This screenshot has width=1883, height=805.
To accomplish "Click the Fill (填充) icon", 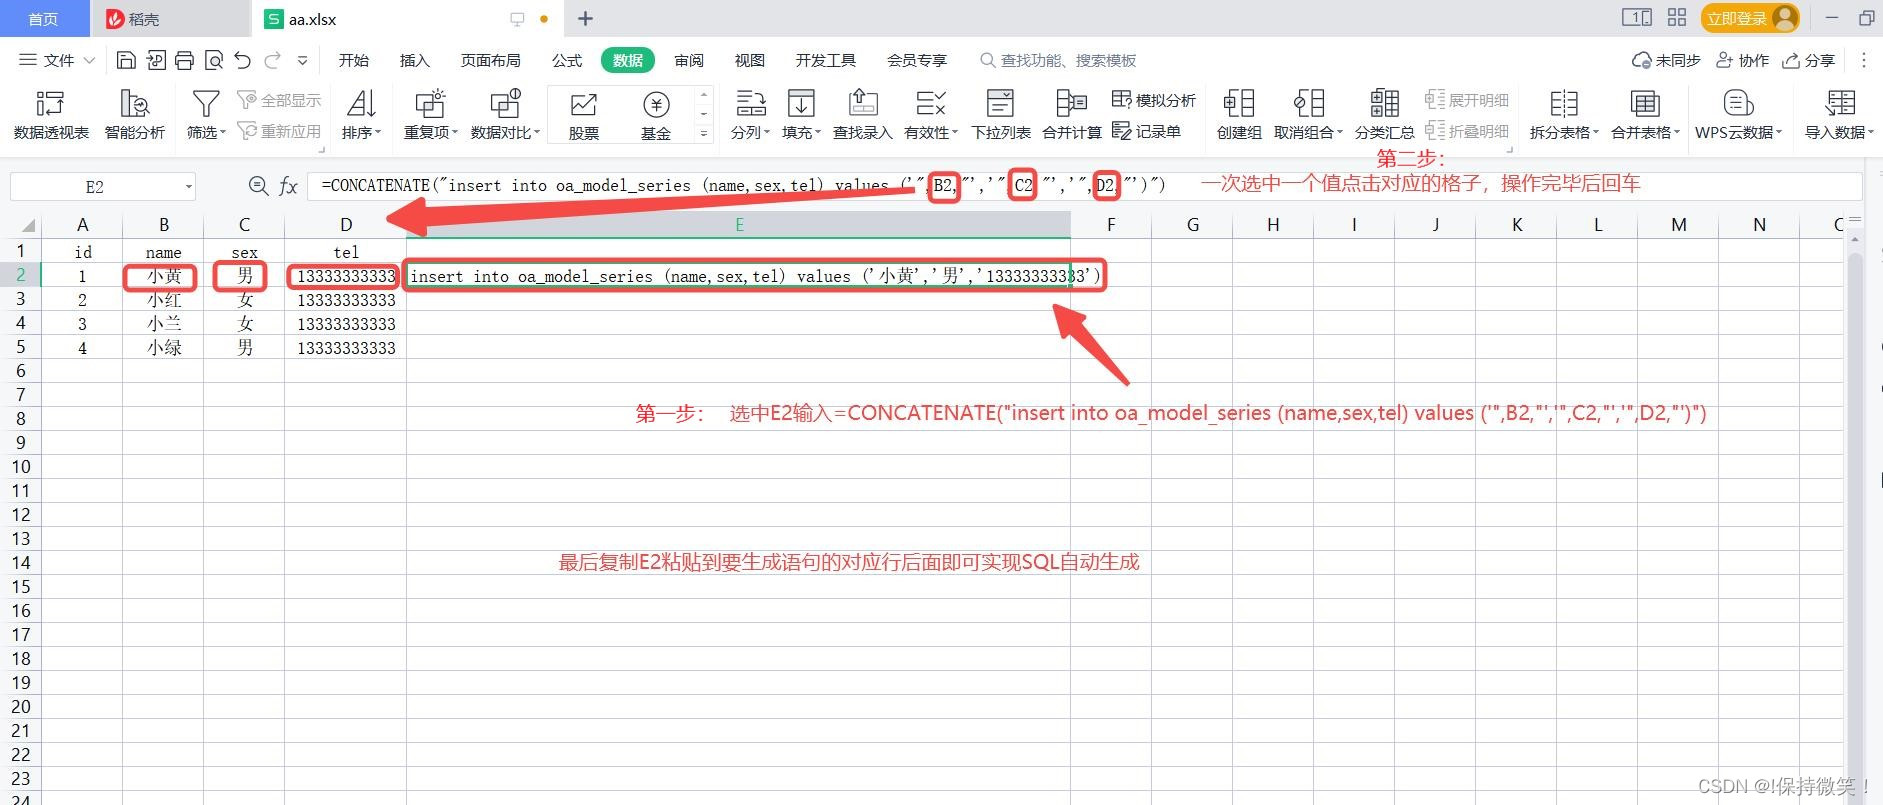I will pyautogui.click(x=801, y=104).
